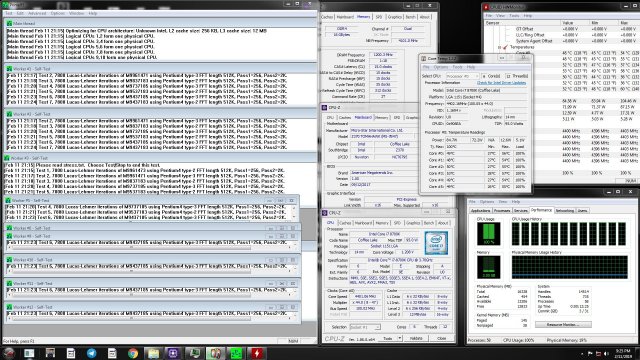Click the CPU Usage gauge in Task Manager
The height and width of the screenshot is (360, 640).
(x=489, y=234)
